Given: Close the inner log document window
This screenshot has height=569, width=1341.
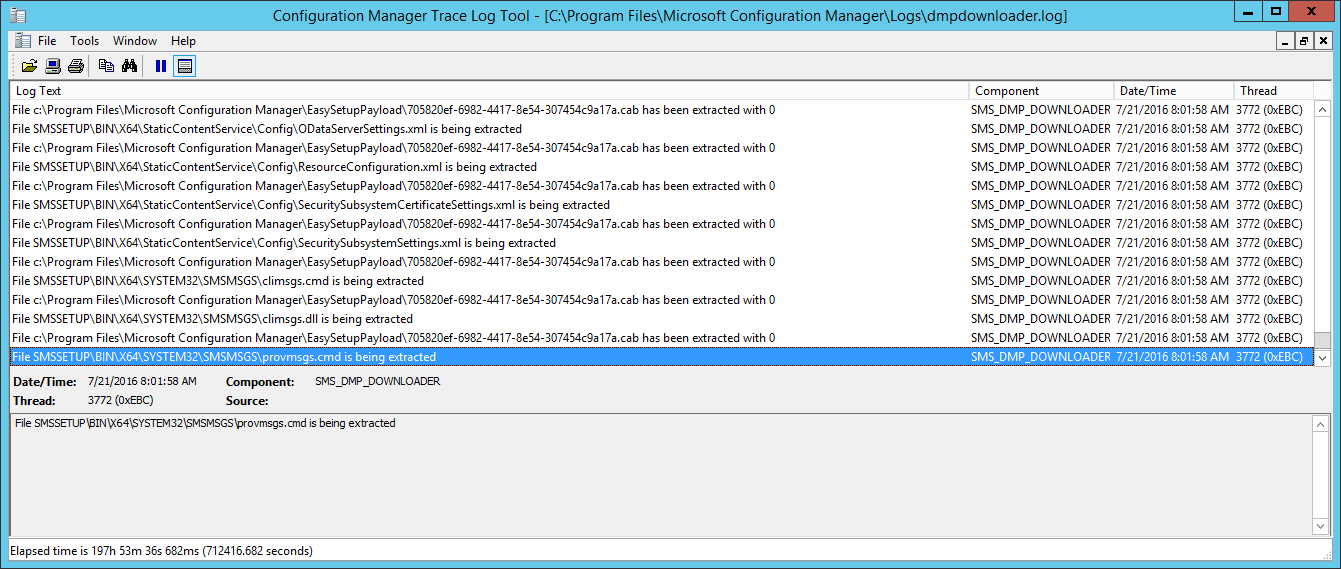Looking at the screenshot, I should [x=1322, y=41].
